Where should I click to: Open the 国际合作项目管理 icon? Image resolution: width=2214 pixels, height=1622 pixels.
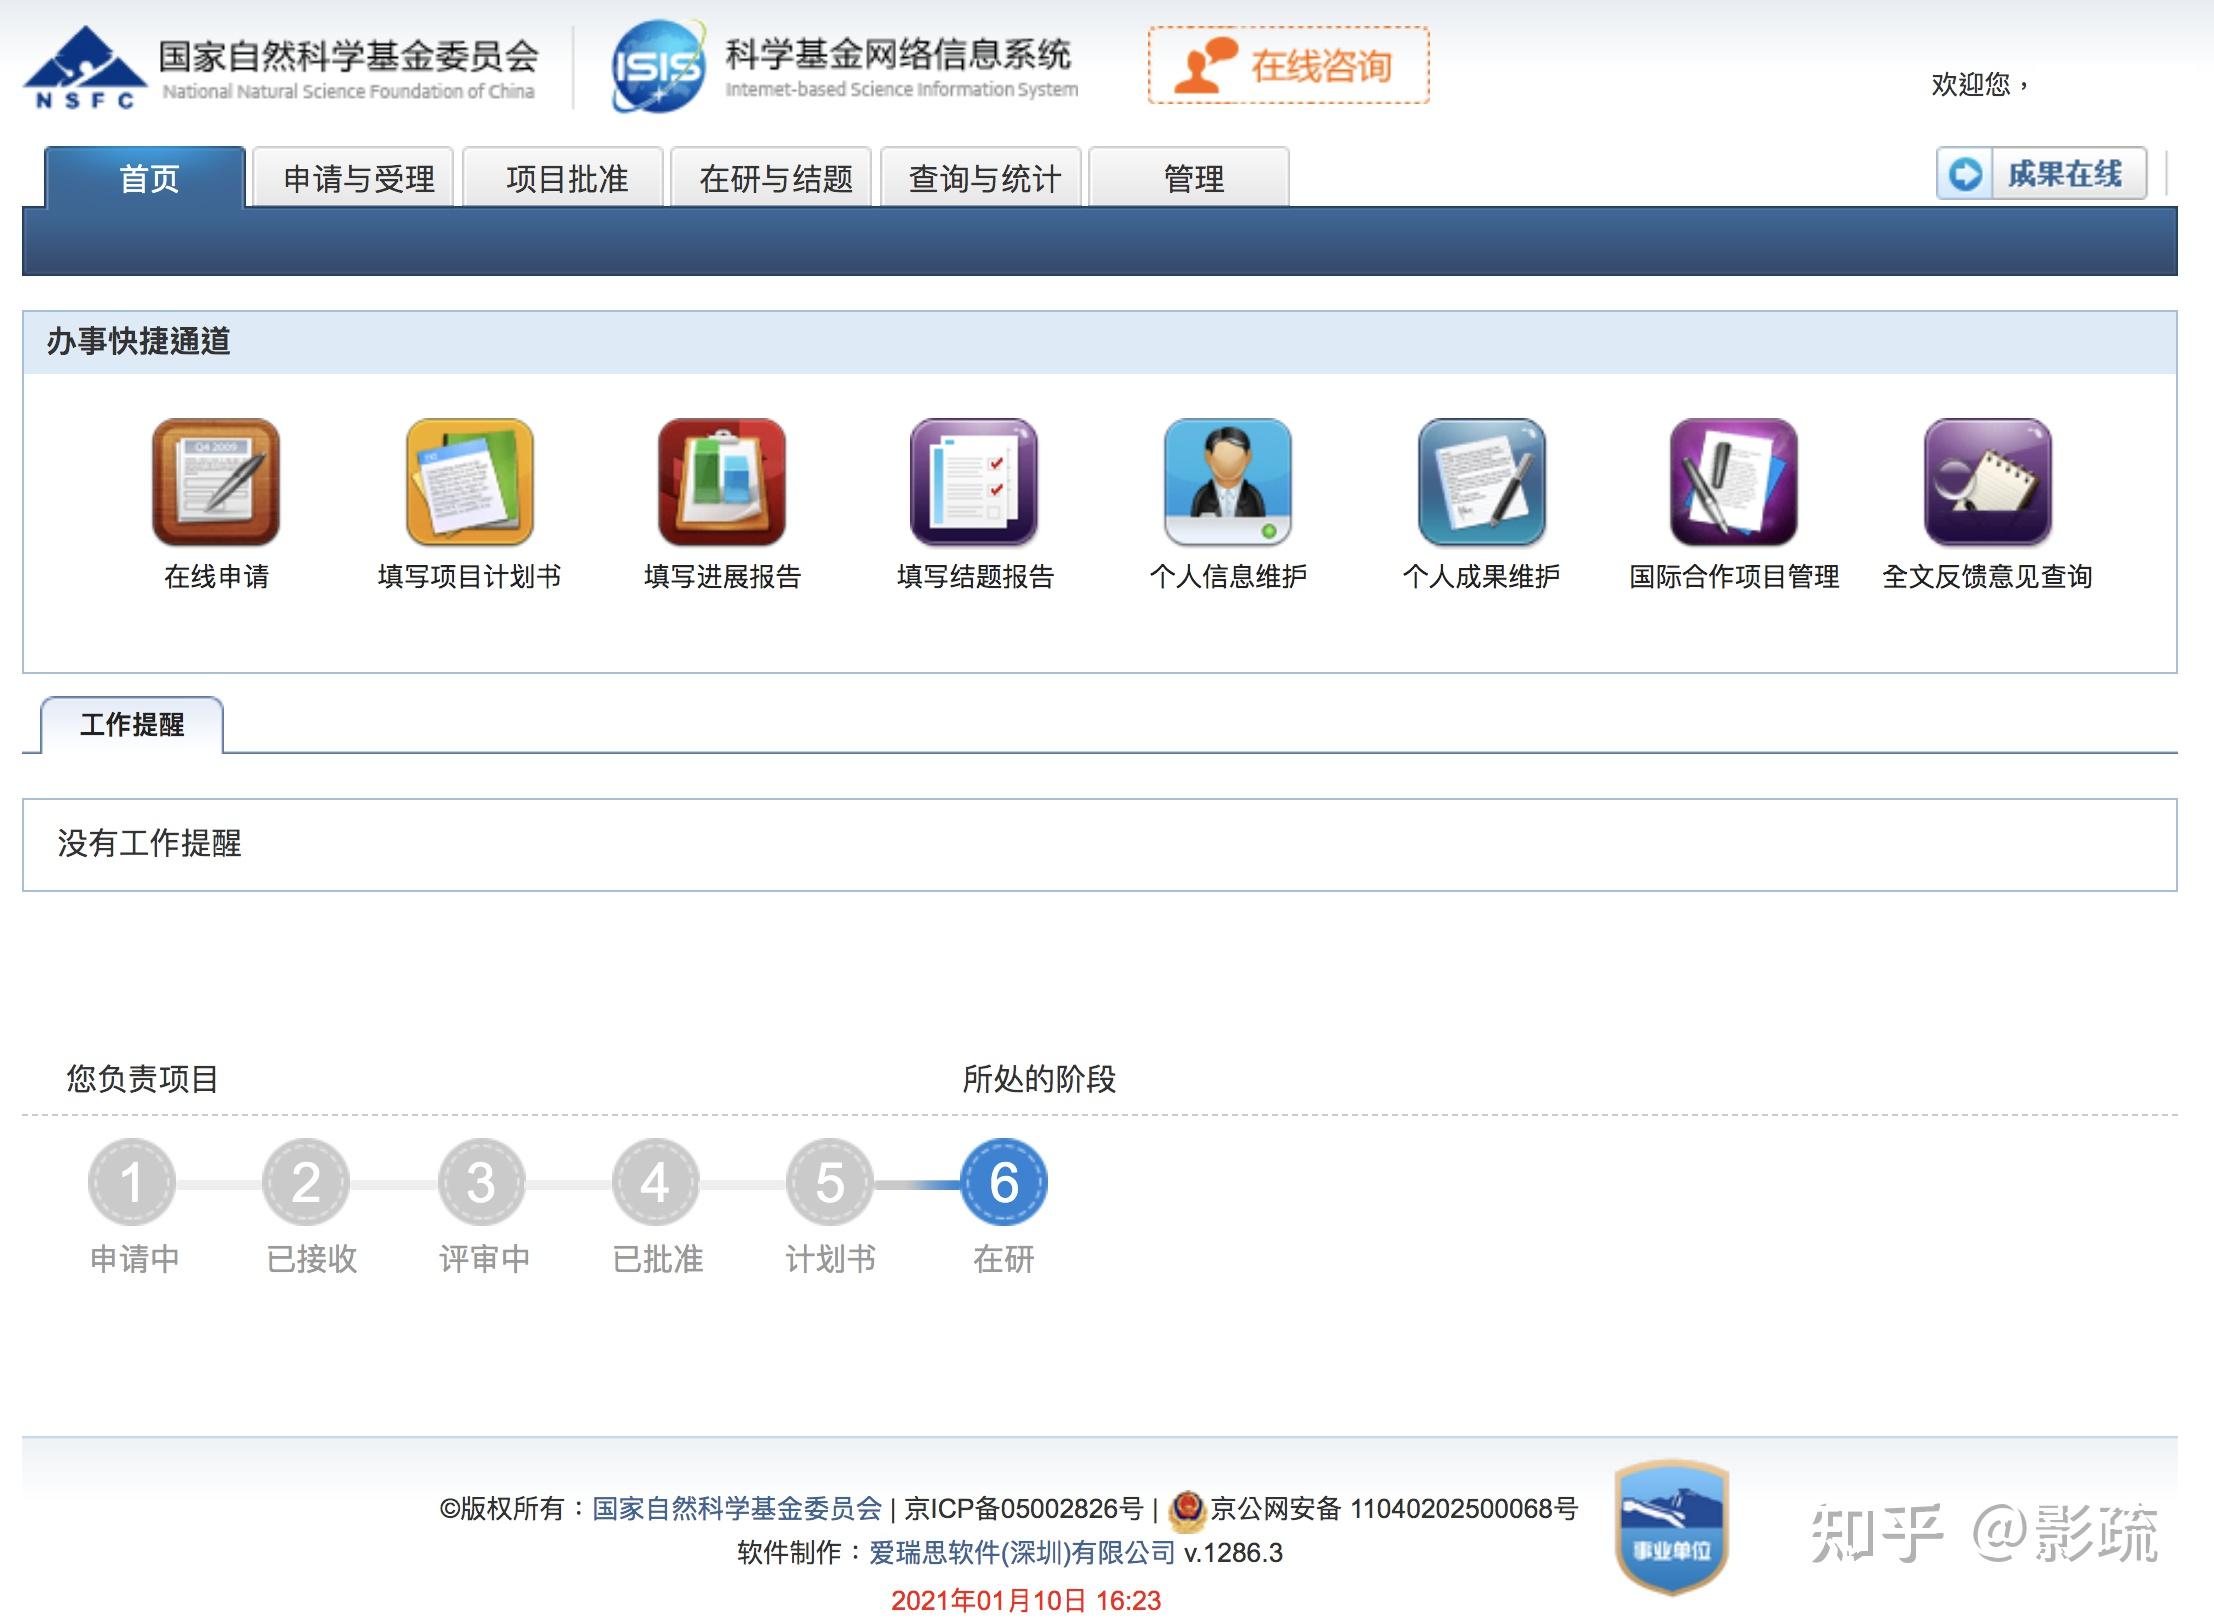[1734, 482]
